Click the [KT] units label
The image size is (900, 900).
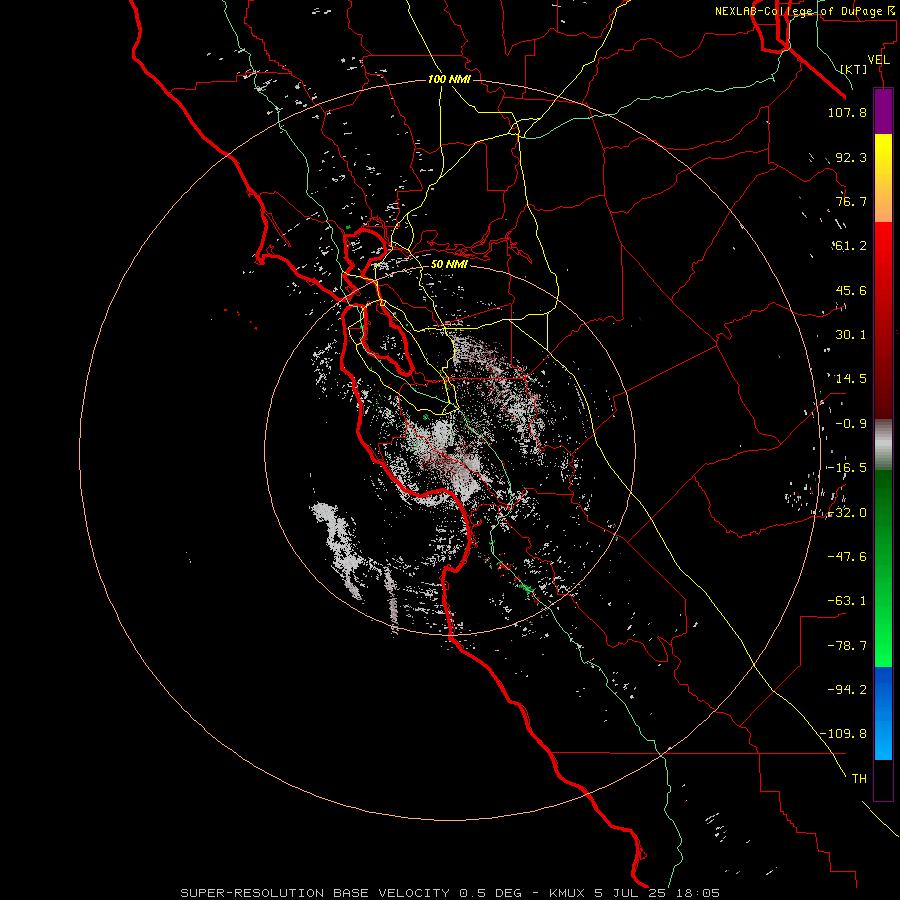[854, 69]
